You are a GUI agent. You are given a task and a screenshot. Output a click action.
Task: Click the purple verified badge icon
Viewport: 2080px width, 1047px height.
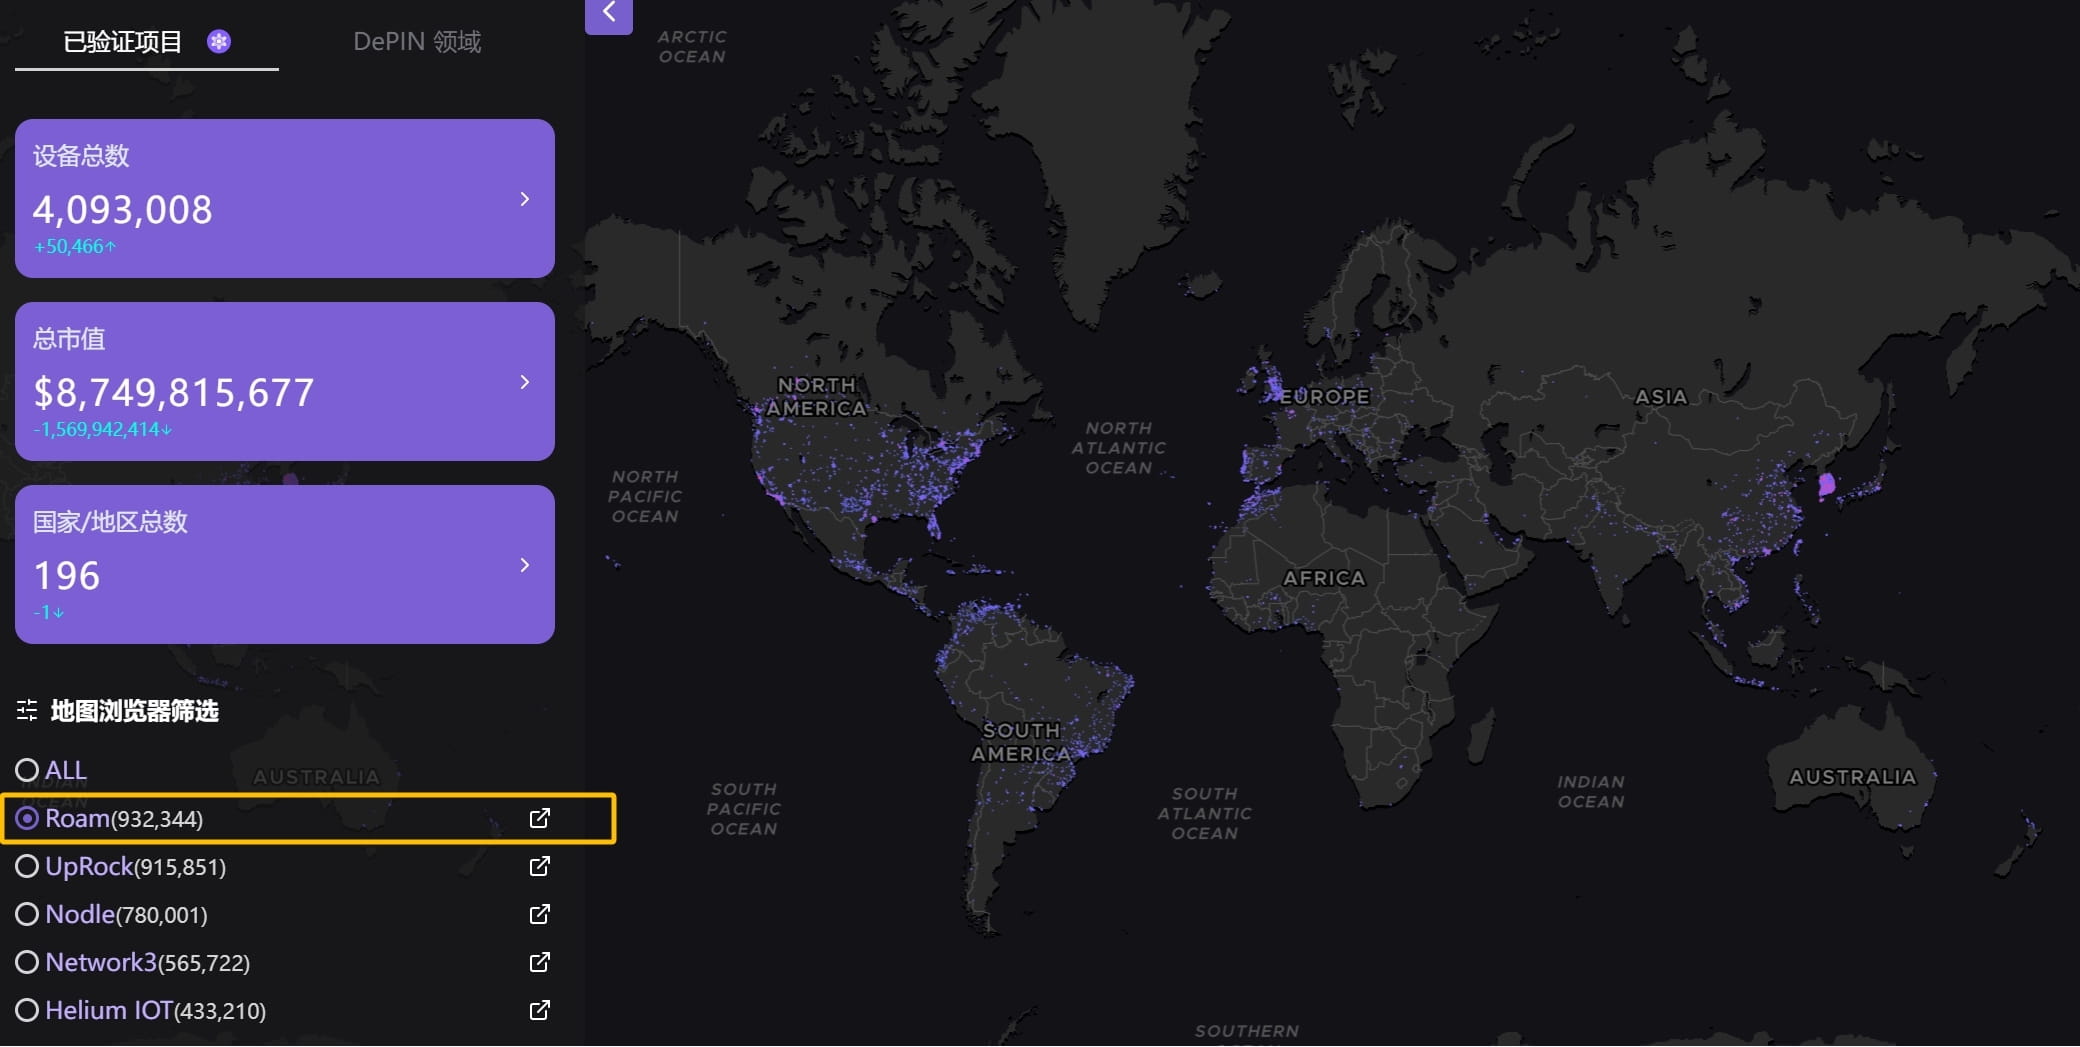[x=219, y=42]
